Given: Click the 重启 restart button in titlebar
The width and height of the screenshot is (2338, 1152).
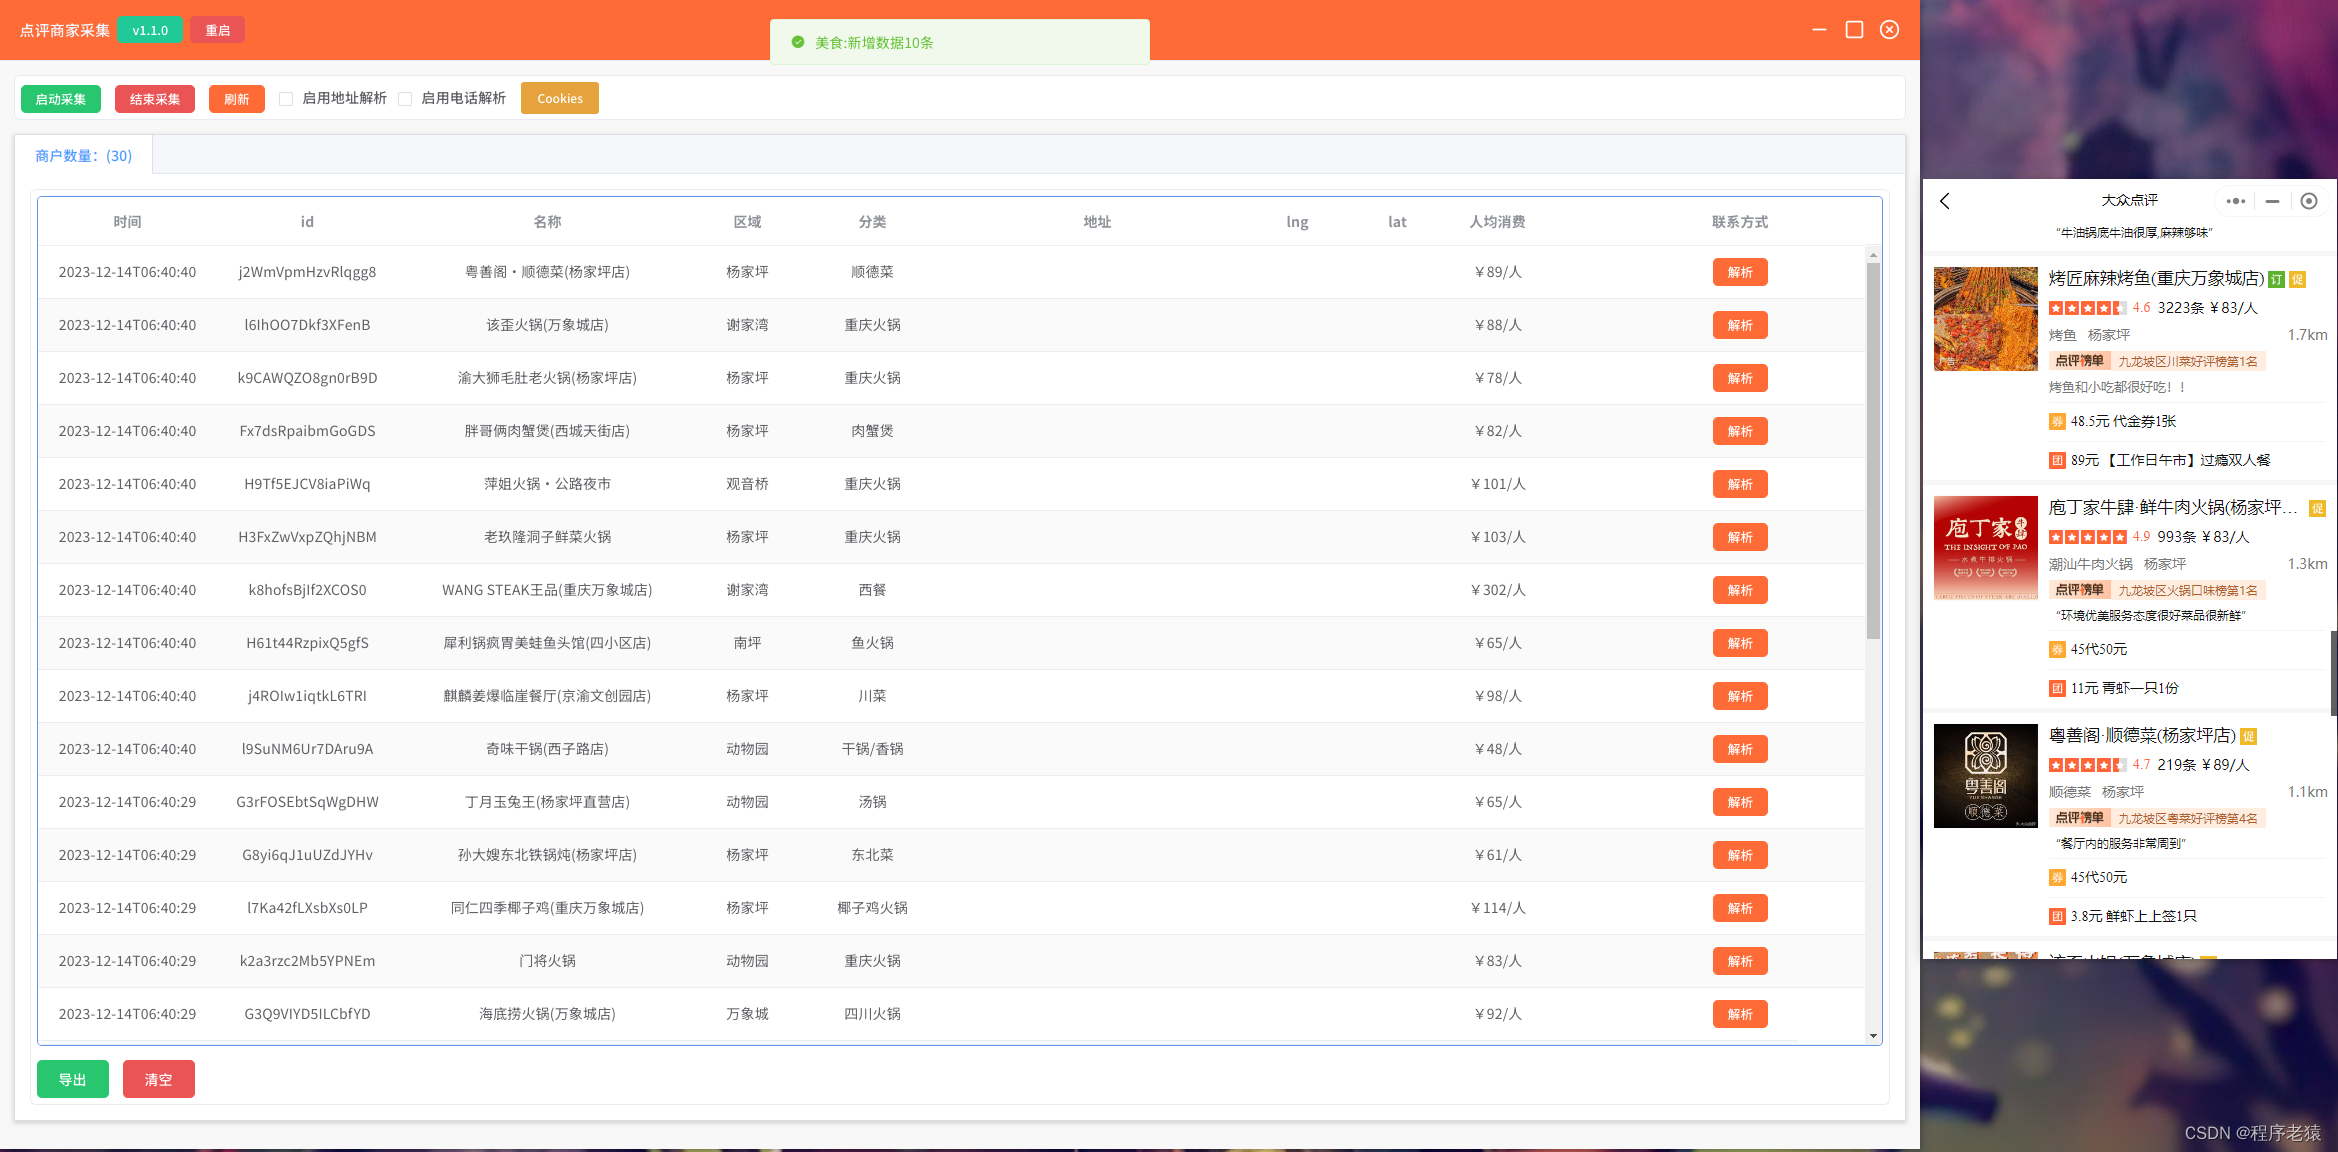Looking at the screenshot, I should tap(217, 31).
